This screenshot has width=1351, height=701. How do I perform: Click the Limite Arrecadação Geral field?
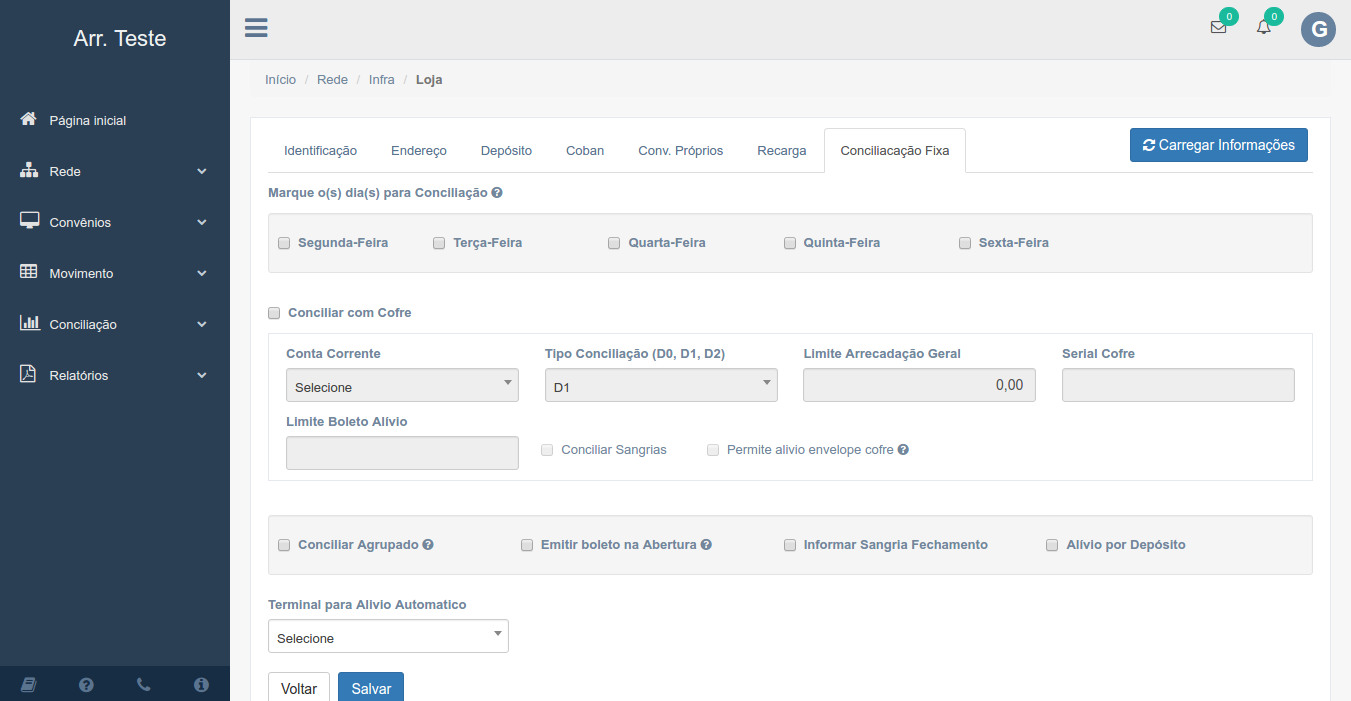919,385
